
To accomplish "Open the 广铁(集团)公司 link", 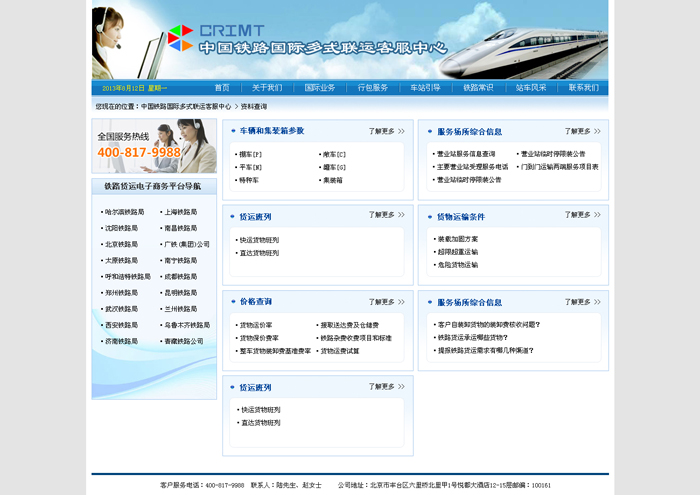I will coord(186,244).
